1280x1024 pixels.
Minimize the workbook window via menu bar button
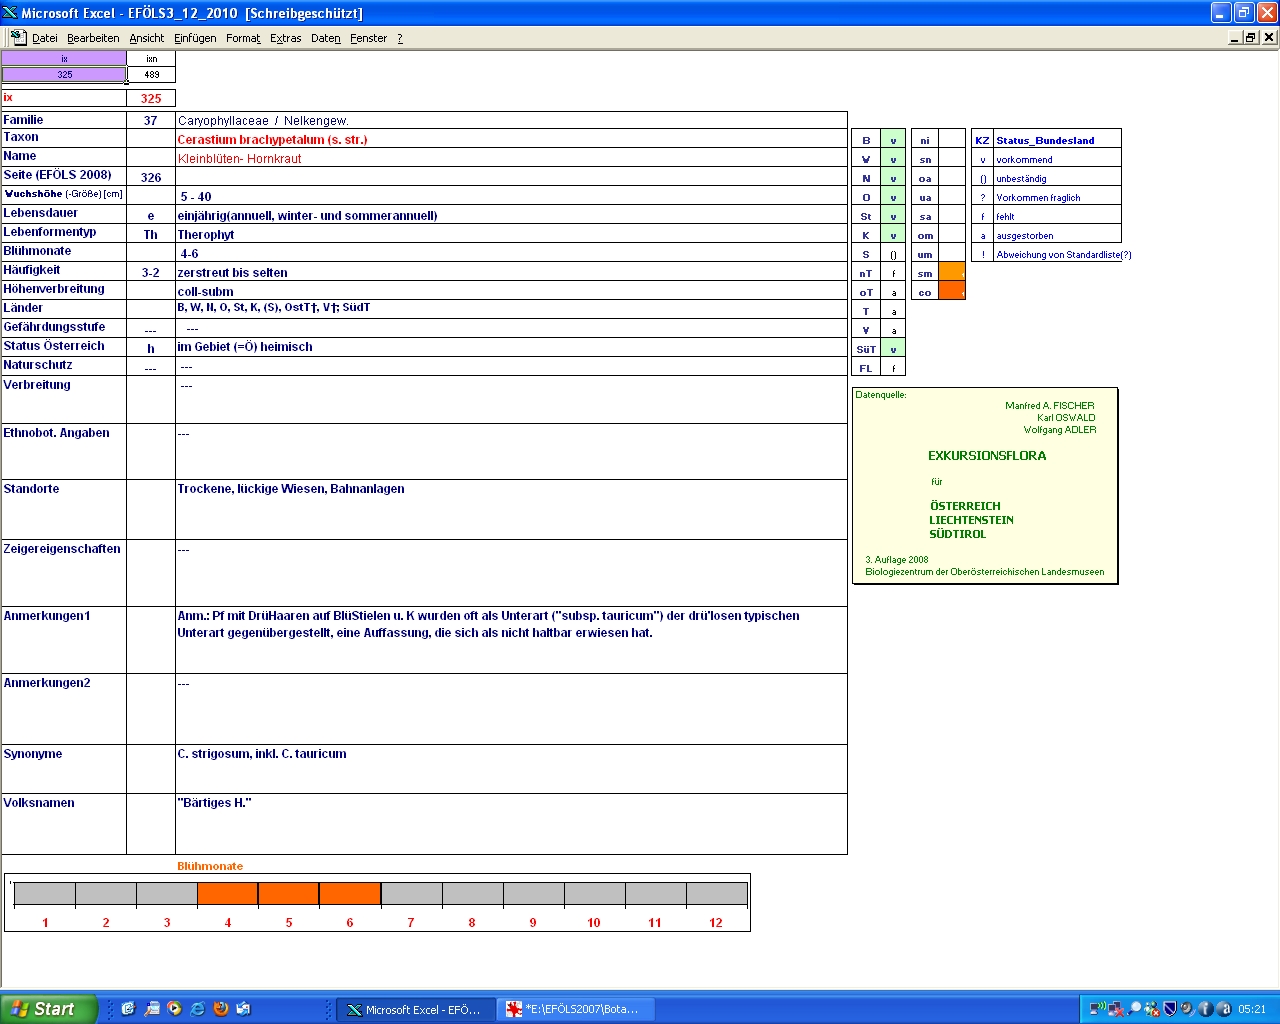[1235, 37]
